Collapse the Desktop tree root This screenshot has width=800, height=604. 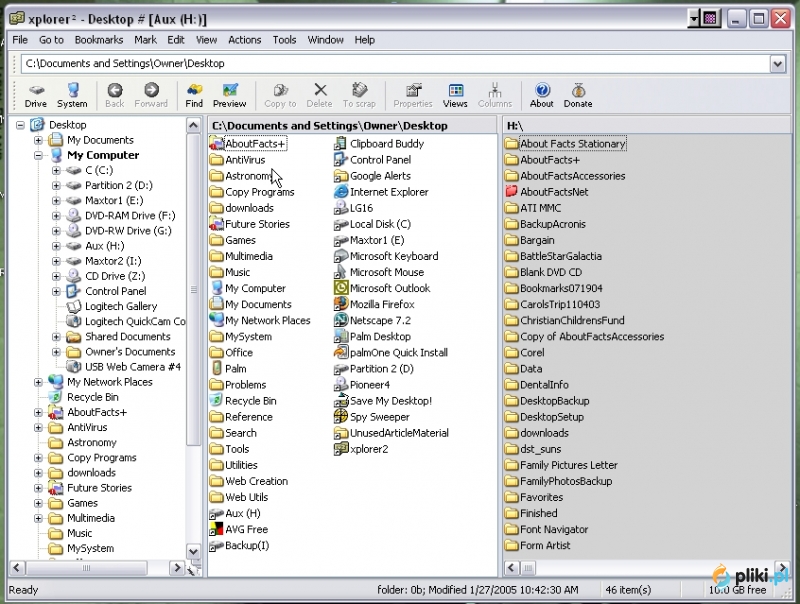point(20,125)
